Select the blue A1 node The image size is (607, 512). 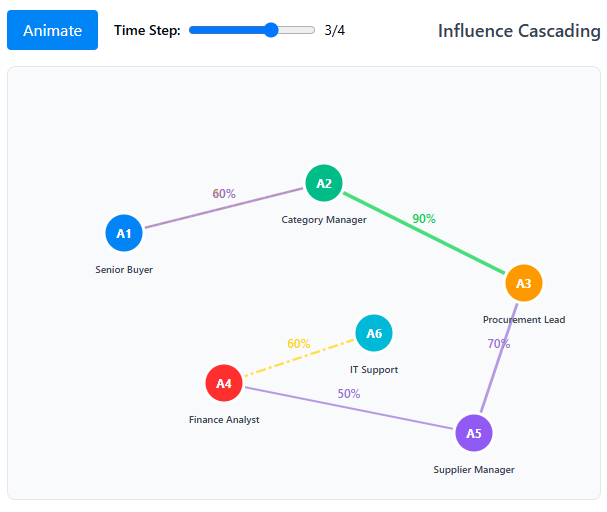click(124, 233)
